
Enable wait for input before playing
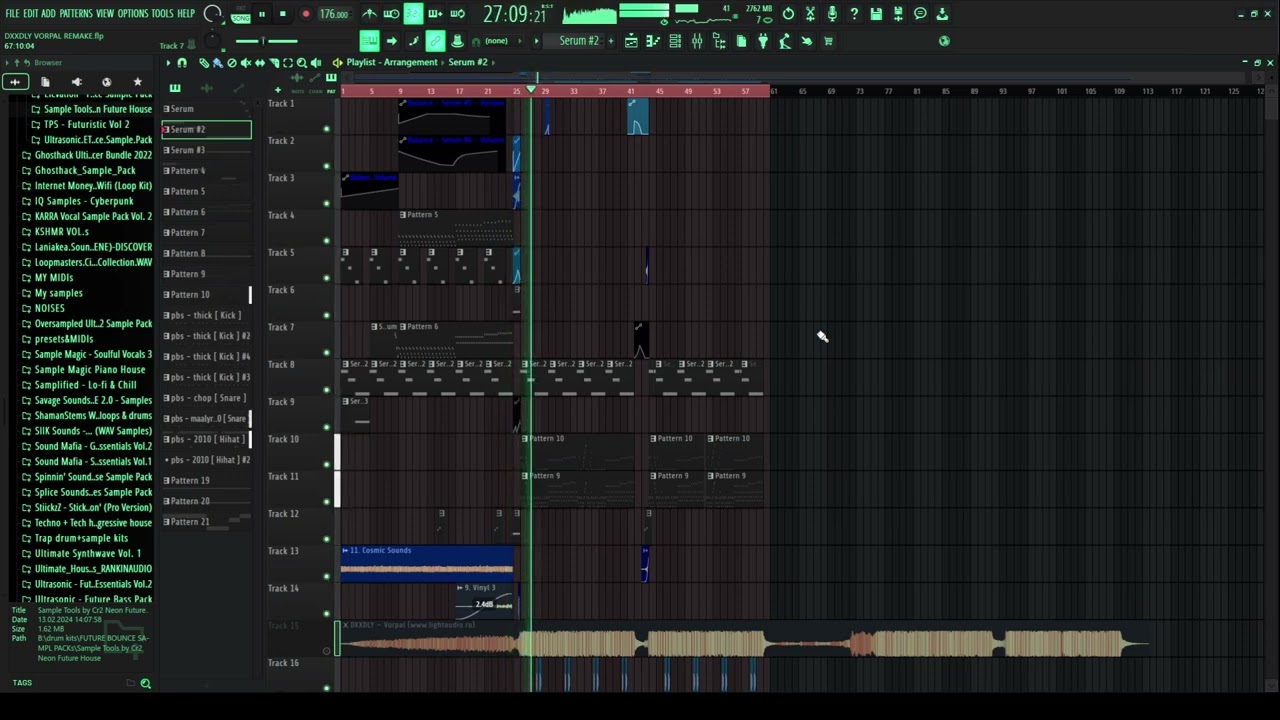pos(391,14)
